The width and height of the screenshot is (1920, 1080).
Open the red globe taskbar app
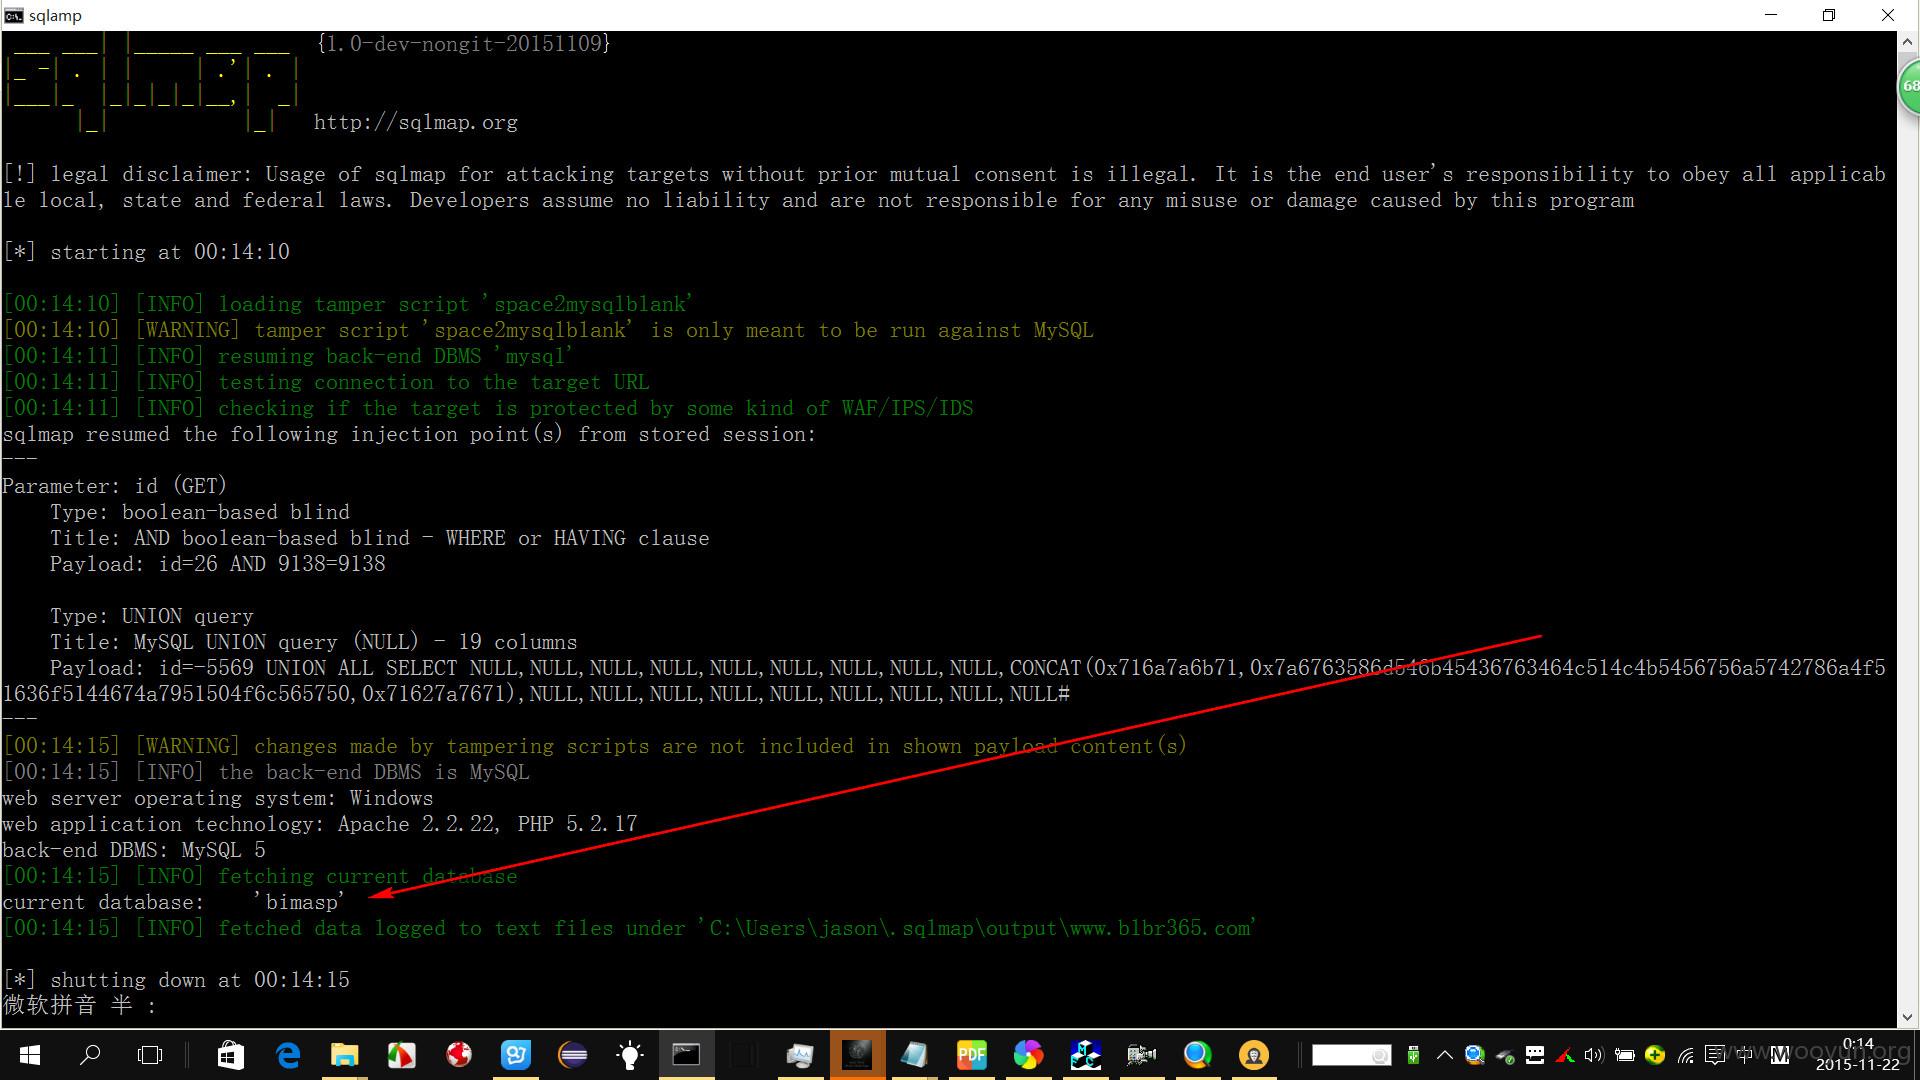point(459,1055)
